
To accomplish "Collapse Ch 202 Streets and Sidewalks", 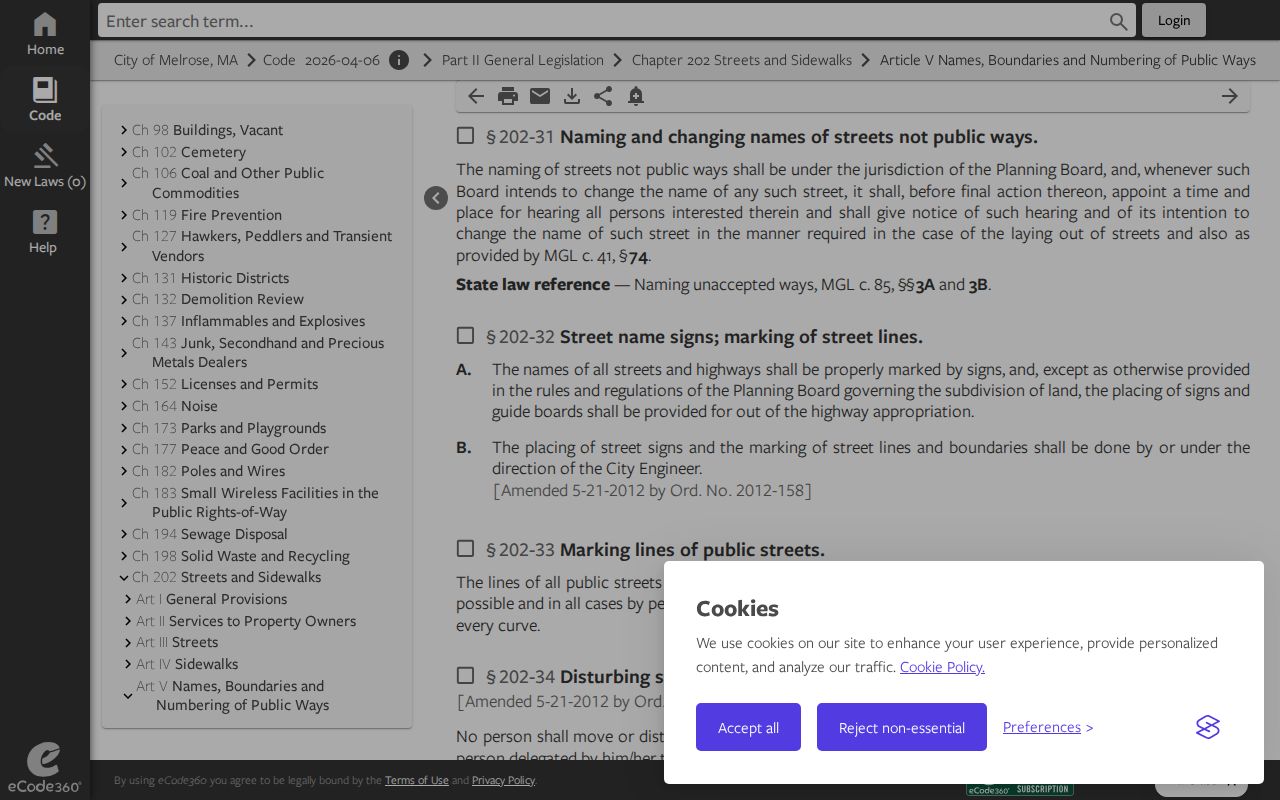I will [x=124, y=577].
